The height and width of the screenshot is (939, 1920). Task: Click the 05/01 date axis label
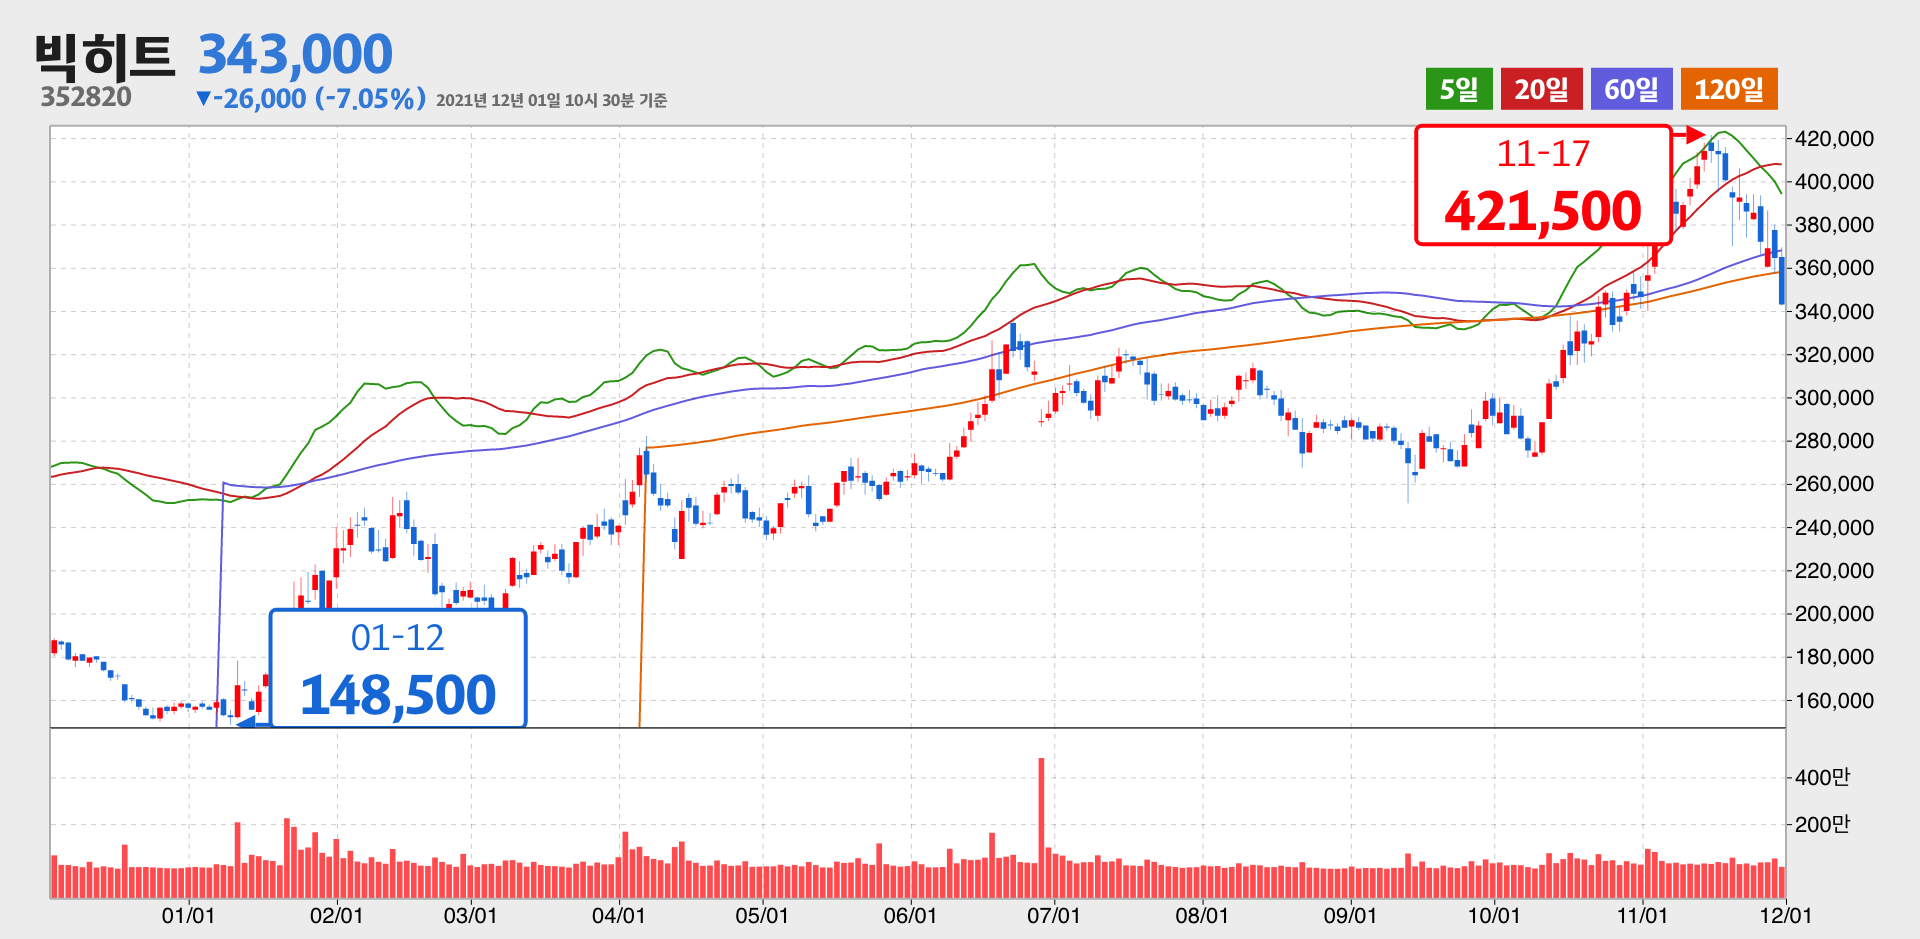point(762,915)
